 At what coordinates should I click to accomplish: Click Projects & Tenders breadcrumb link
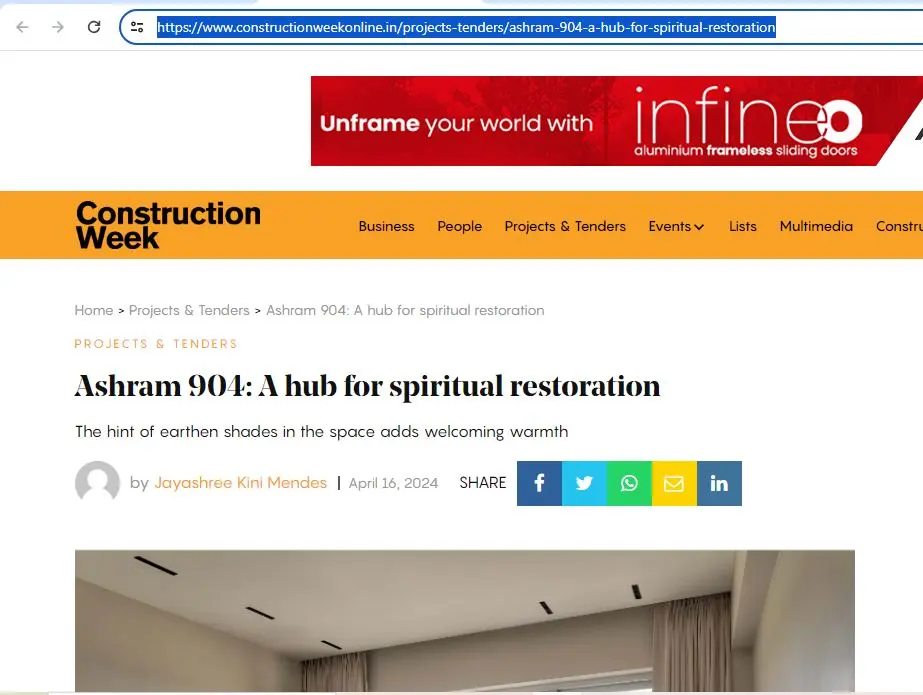click(189, 310)
